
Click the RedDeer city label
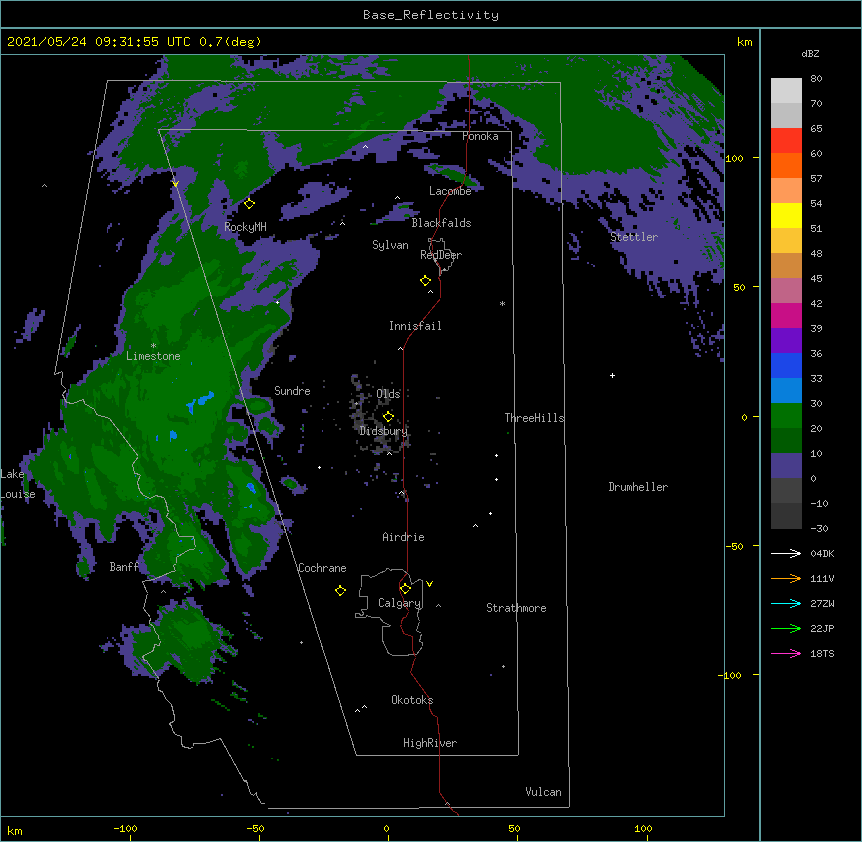click(441, 255)
